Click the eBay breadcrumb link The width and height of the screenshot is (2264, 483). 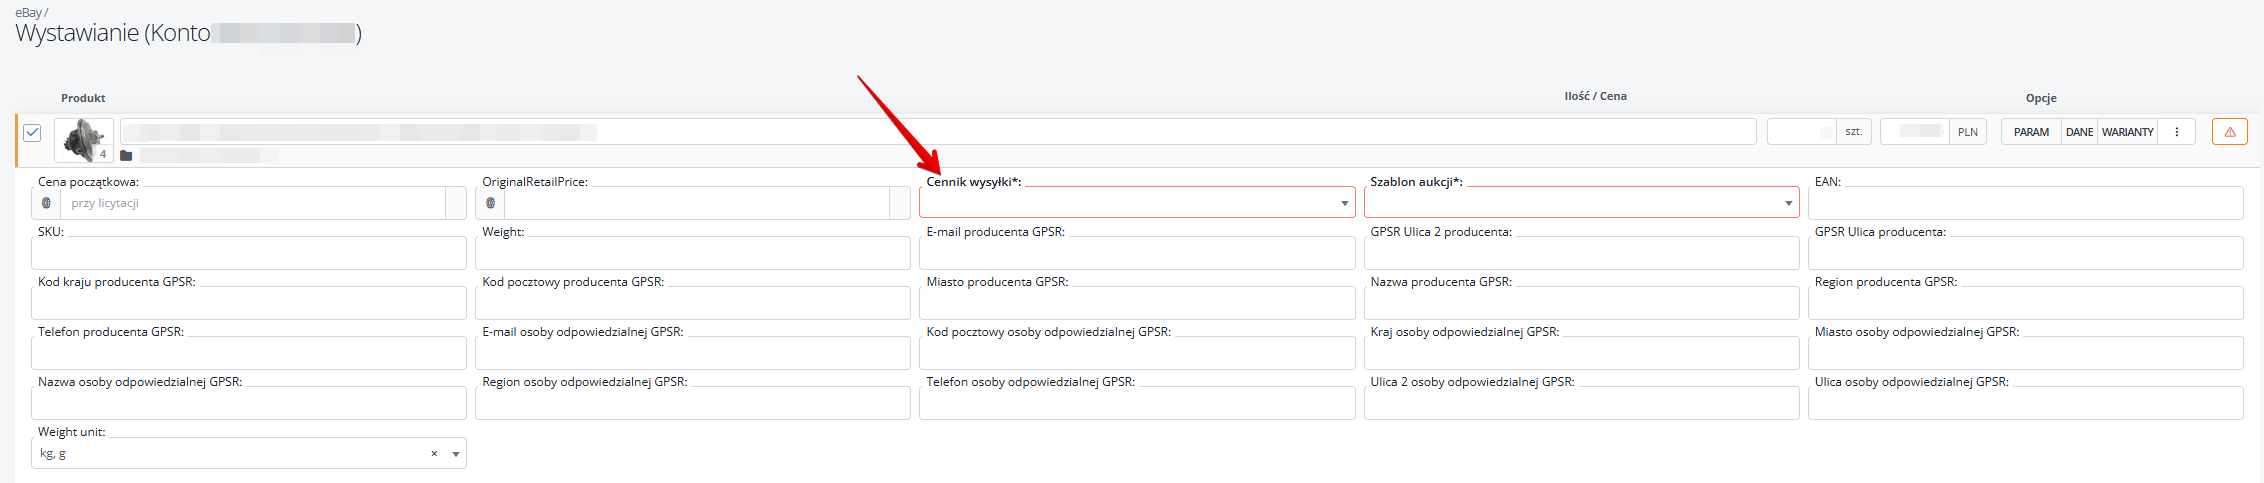point(28,13)
